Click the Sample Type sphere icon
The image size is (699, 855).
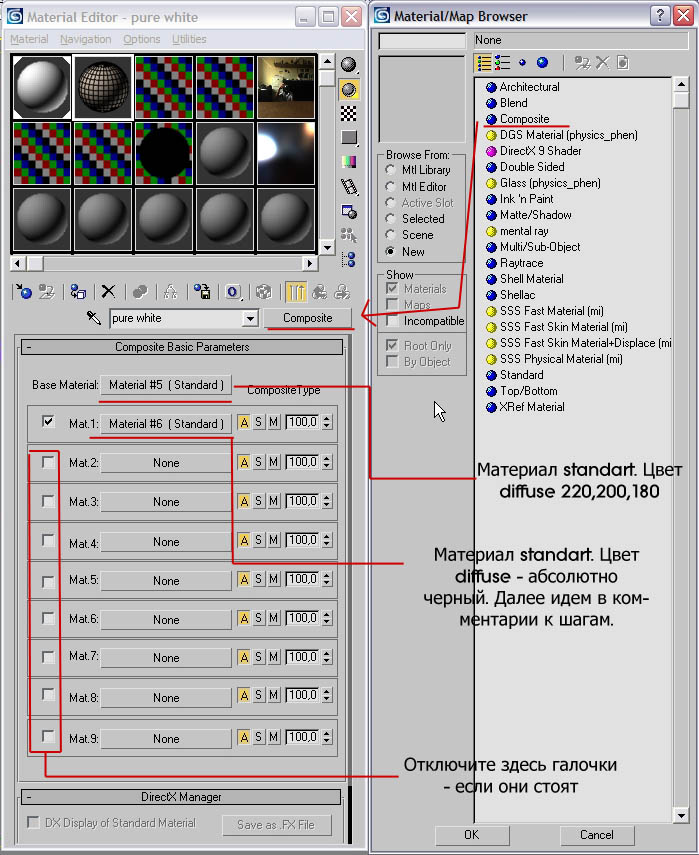coord(349,65)
